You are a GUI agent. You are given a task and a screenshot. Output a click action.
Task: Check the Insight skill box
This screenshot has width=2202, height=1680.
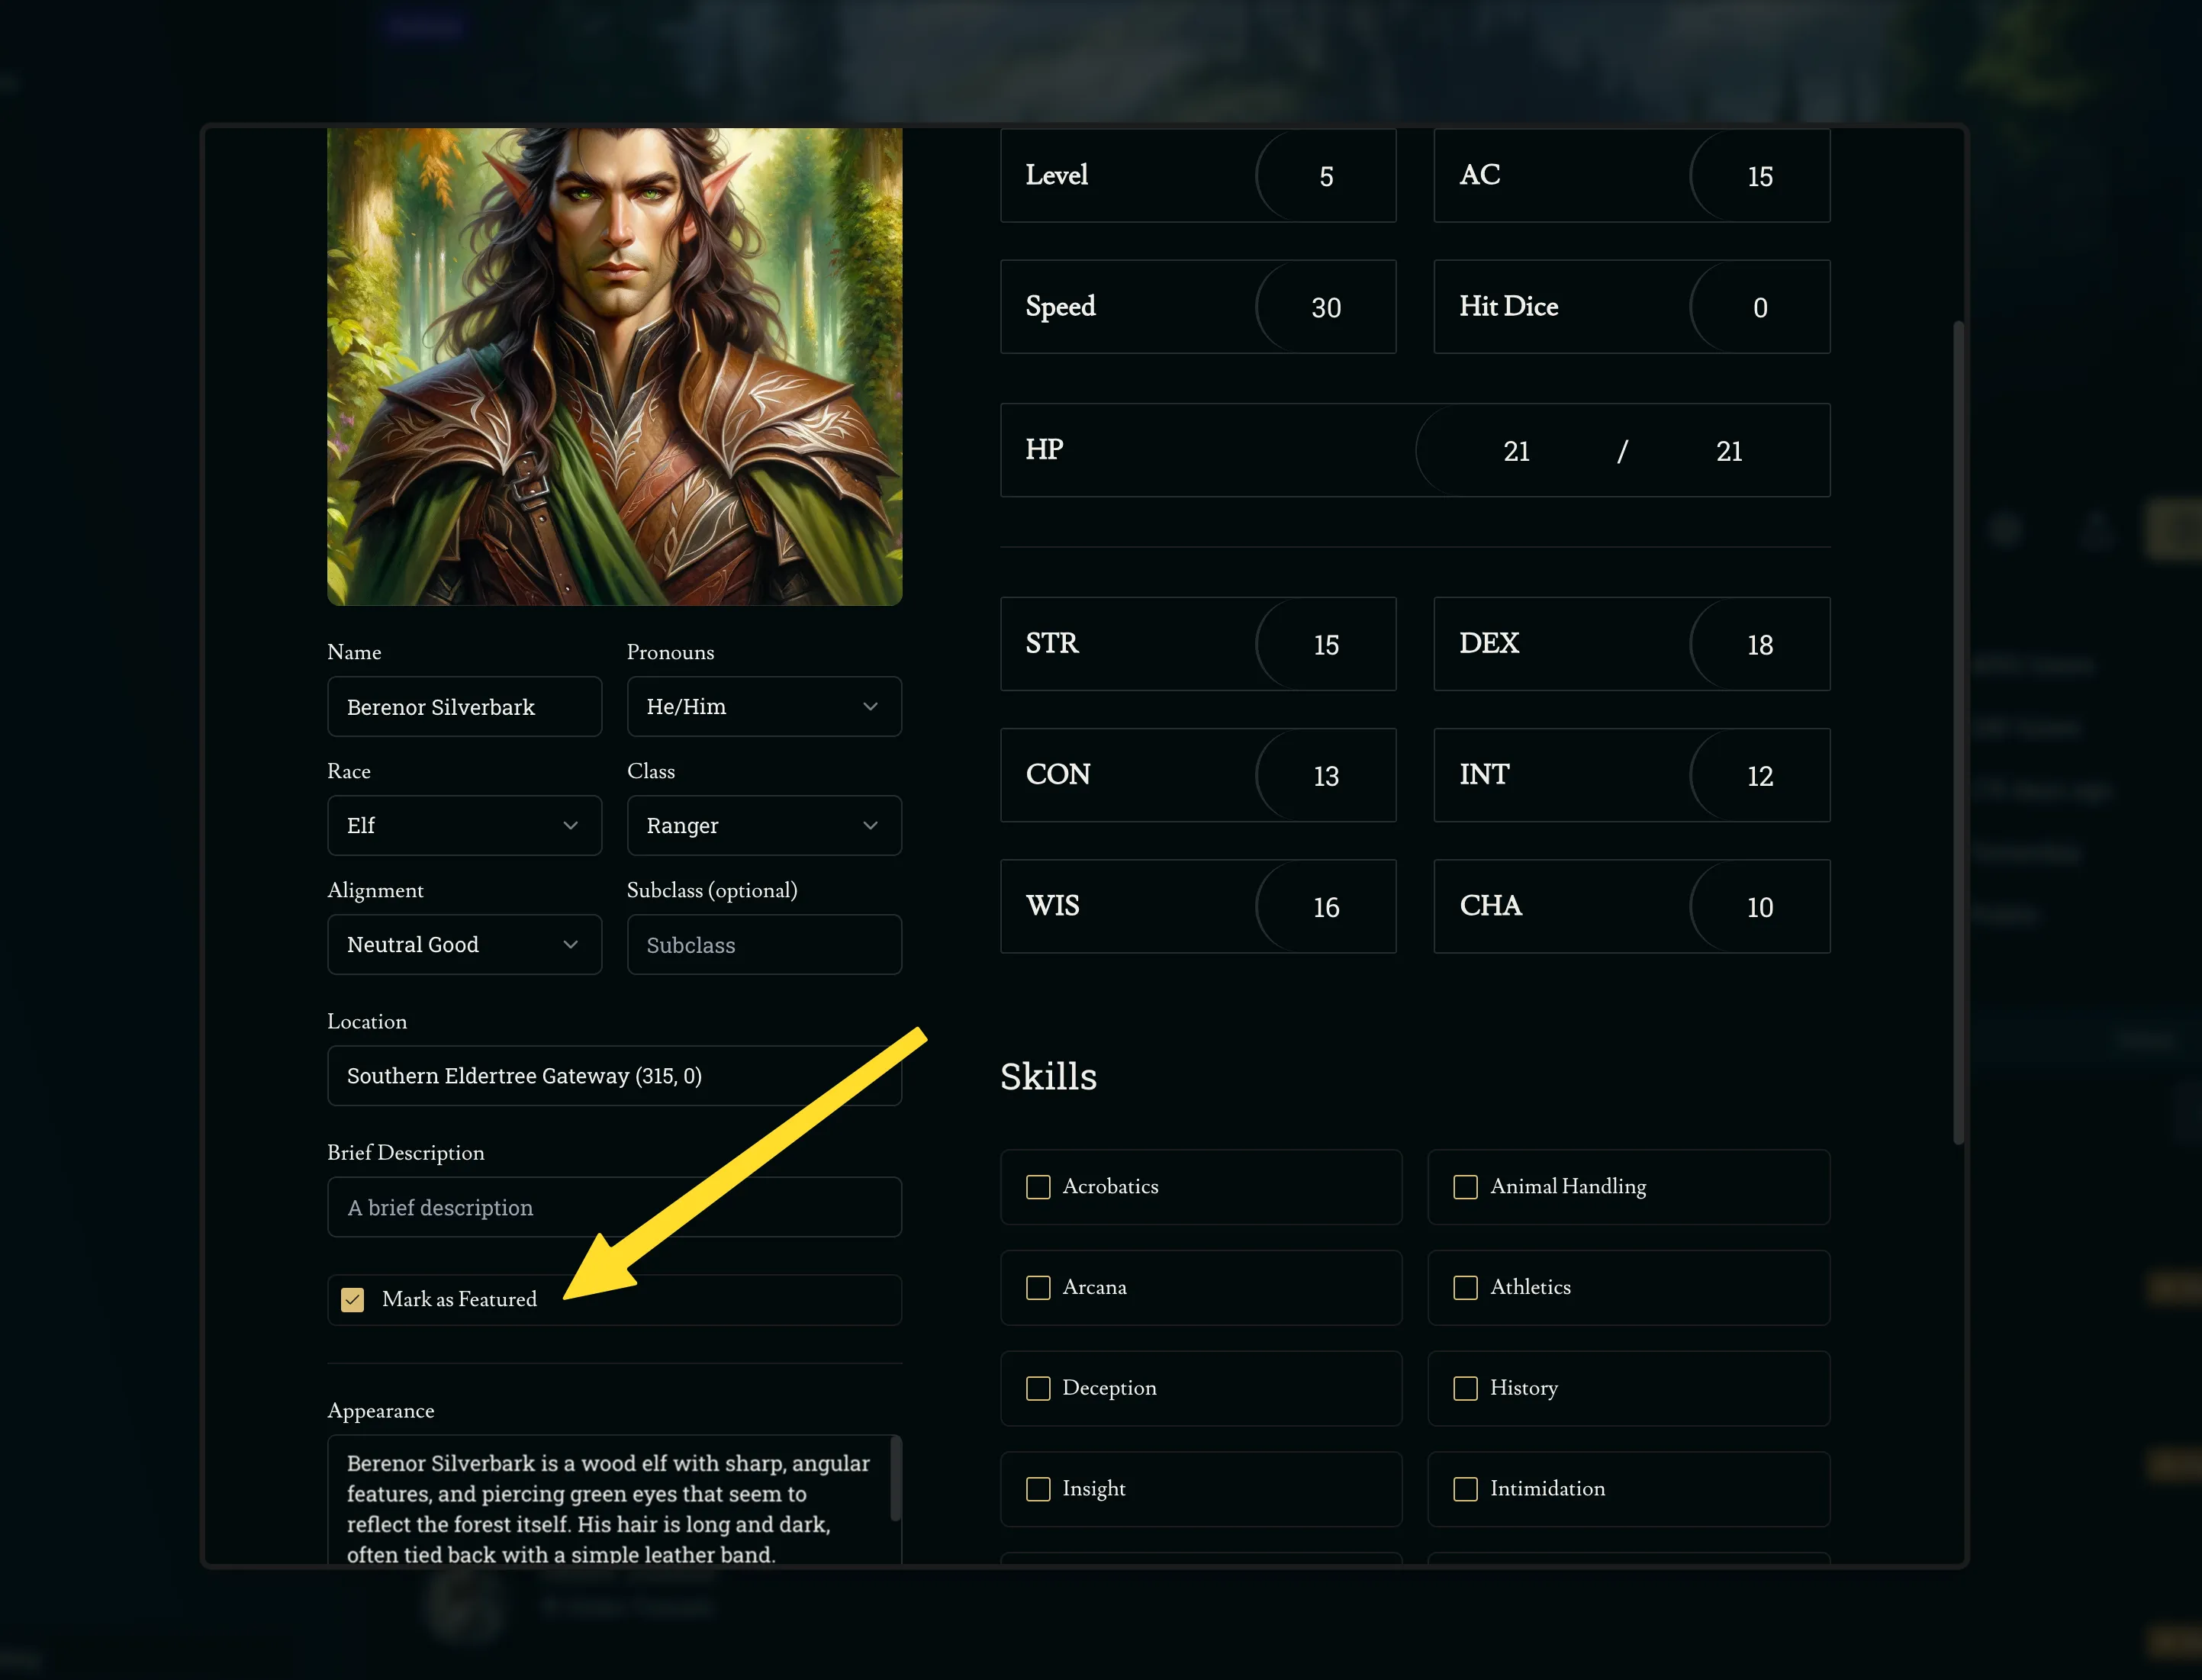[1038, 1489]
